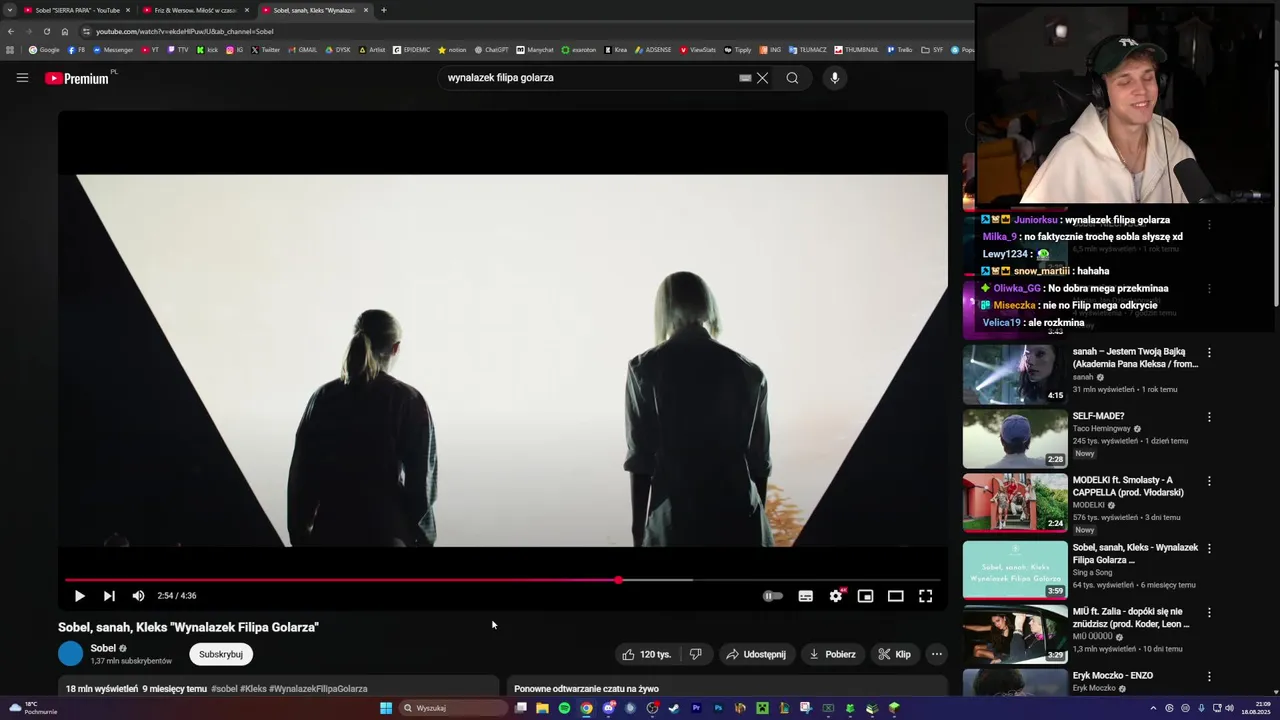Open Steam from the taskbar
Image resolution: width=1280 pixels, height=720 pixels.
pos(674,708)
